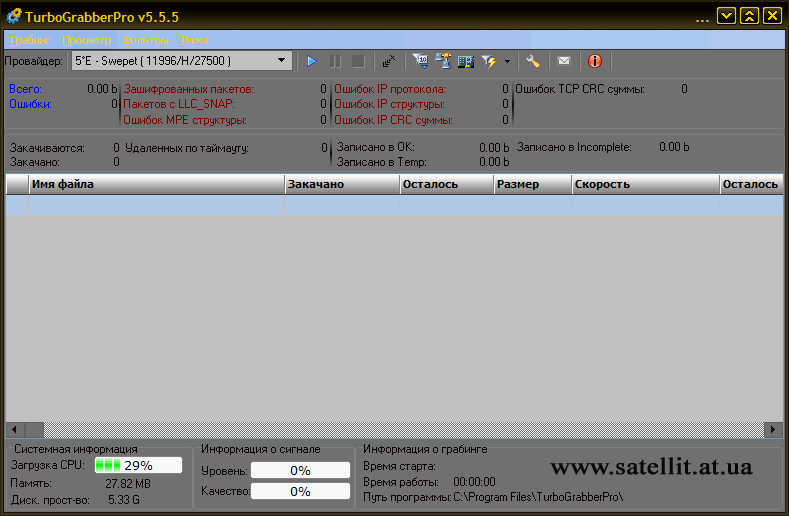
Task: Click the Размер column header
Action: pos(532,184)
